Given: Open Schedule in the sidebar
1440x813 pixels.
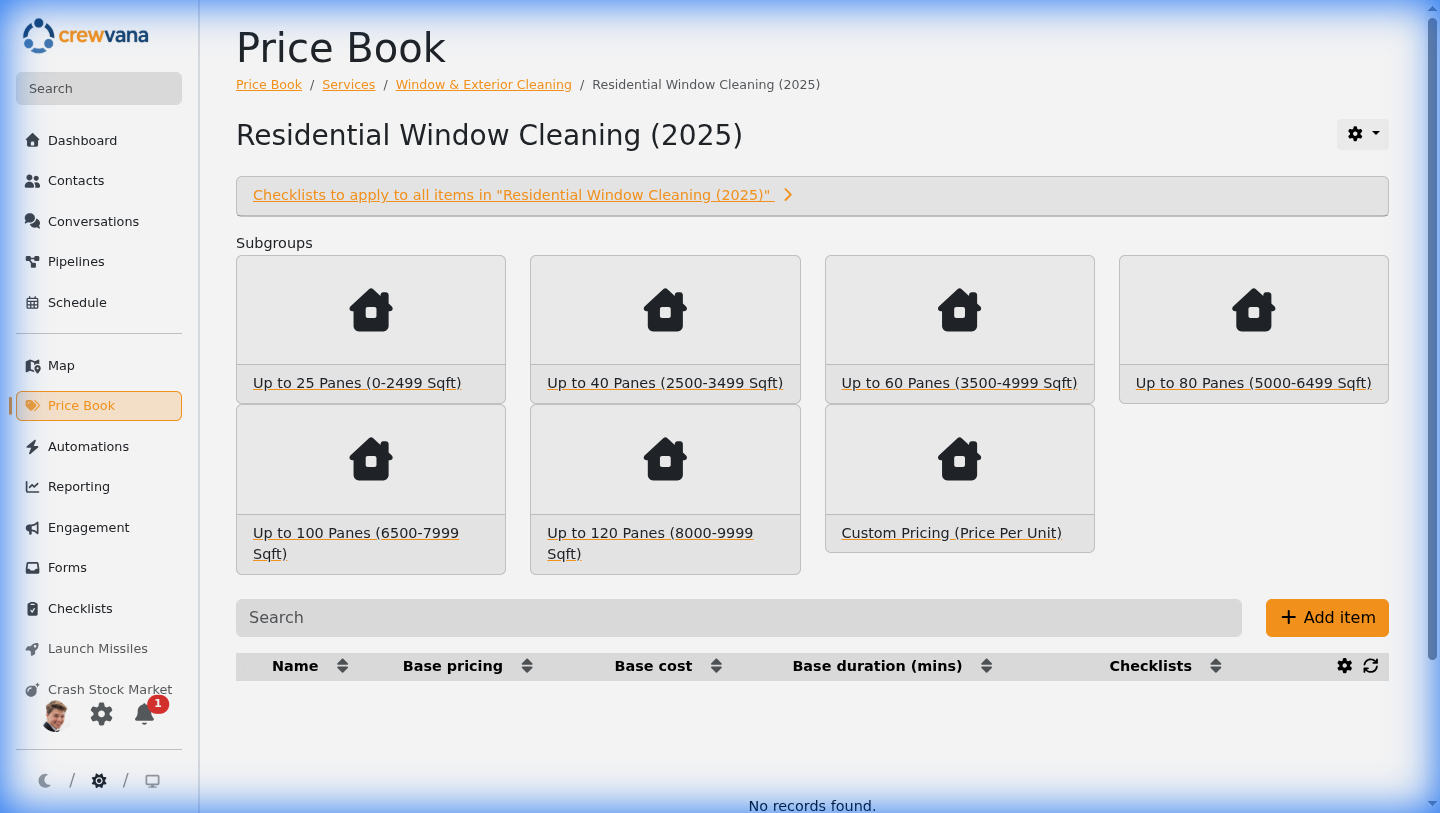Looking at the screenshot, I should [77, 303].
